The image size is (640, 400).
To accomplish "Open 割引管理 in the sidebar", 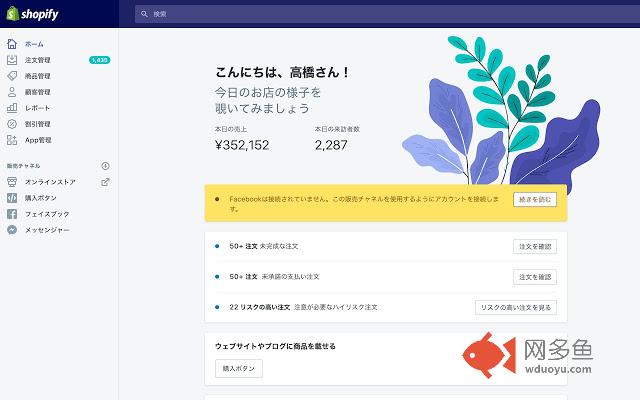I will [x=38, y=124].
